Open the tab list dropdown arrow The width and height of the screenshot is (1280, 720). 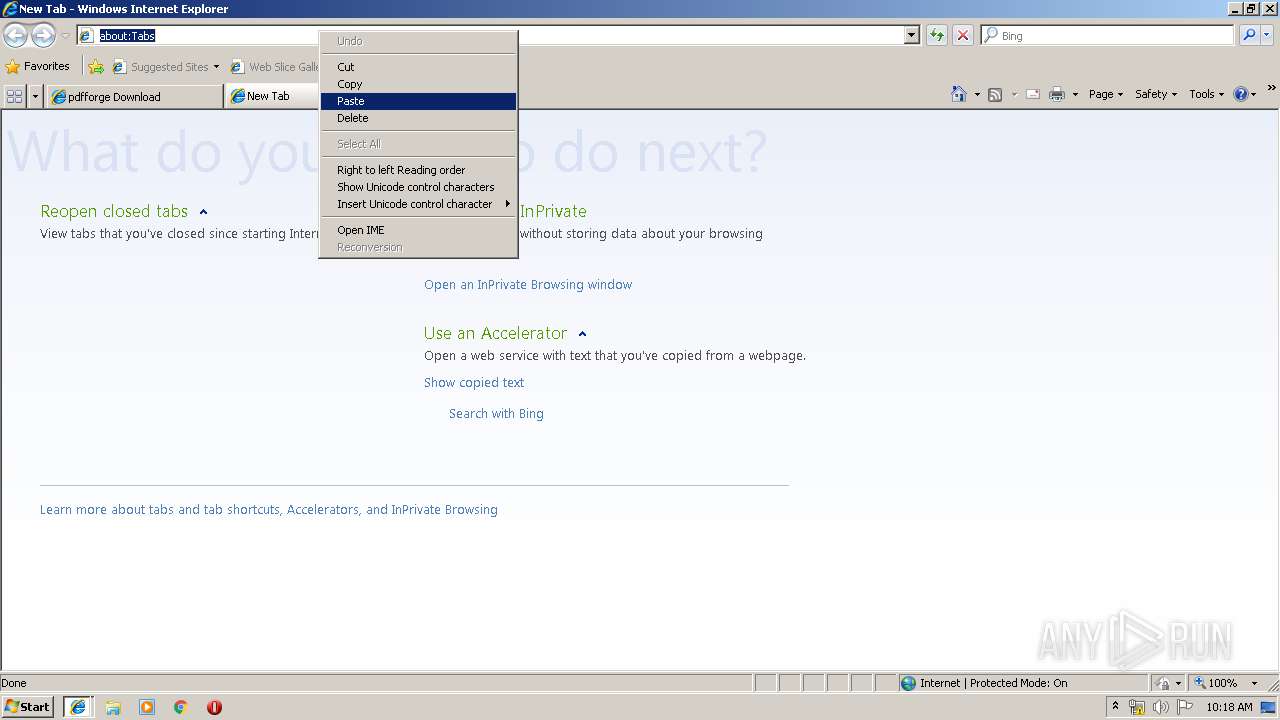36,96
